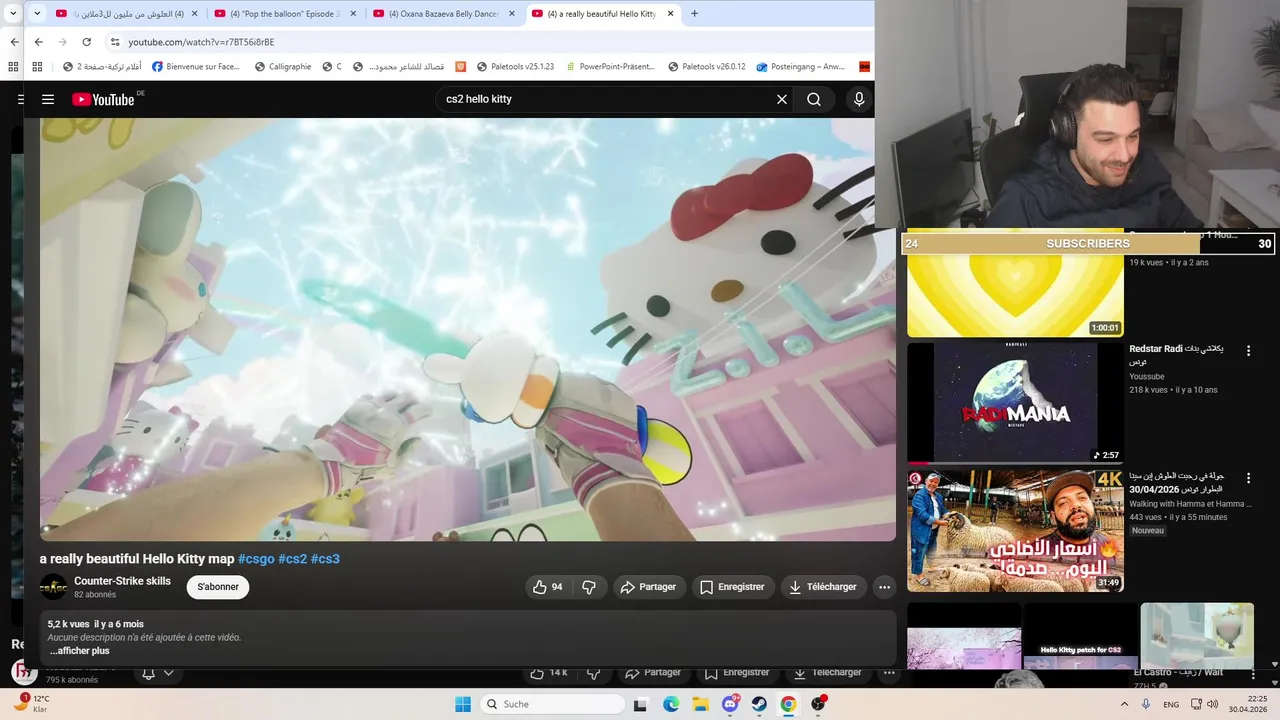Screen dimensions: 1280x720
Task: Switch to Pop the balloon tab
Action: (x=286, y=14)
